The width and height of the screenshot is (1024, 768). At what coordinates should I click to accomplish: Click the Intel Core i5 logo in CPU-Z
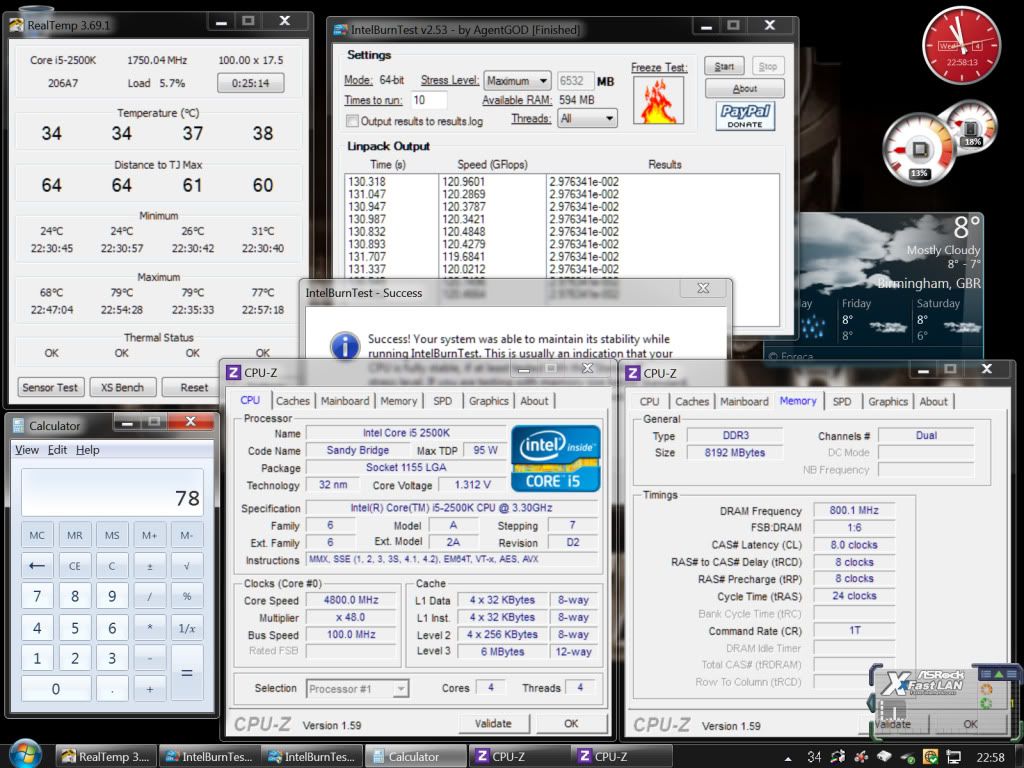555,458
